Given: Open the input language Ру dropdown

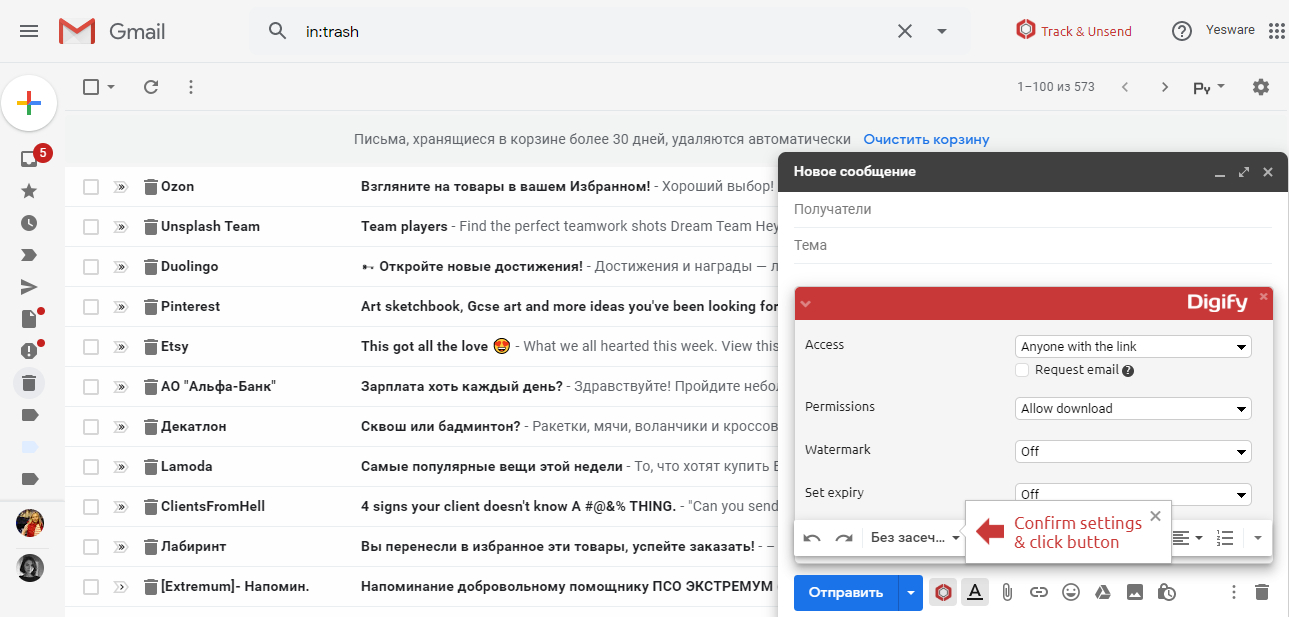Looking at the screenshot, I should [x=1209, y=87].
